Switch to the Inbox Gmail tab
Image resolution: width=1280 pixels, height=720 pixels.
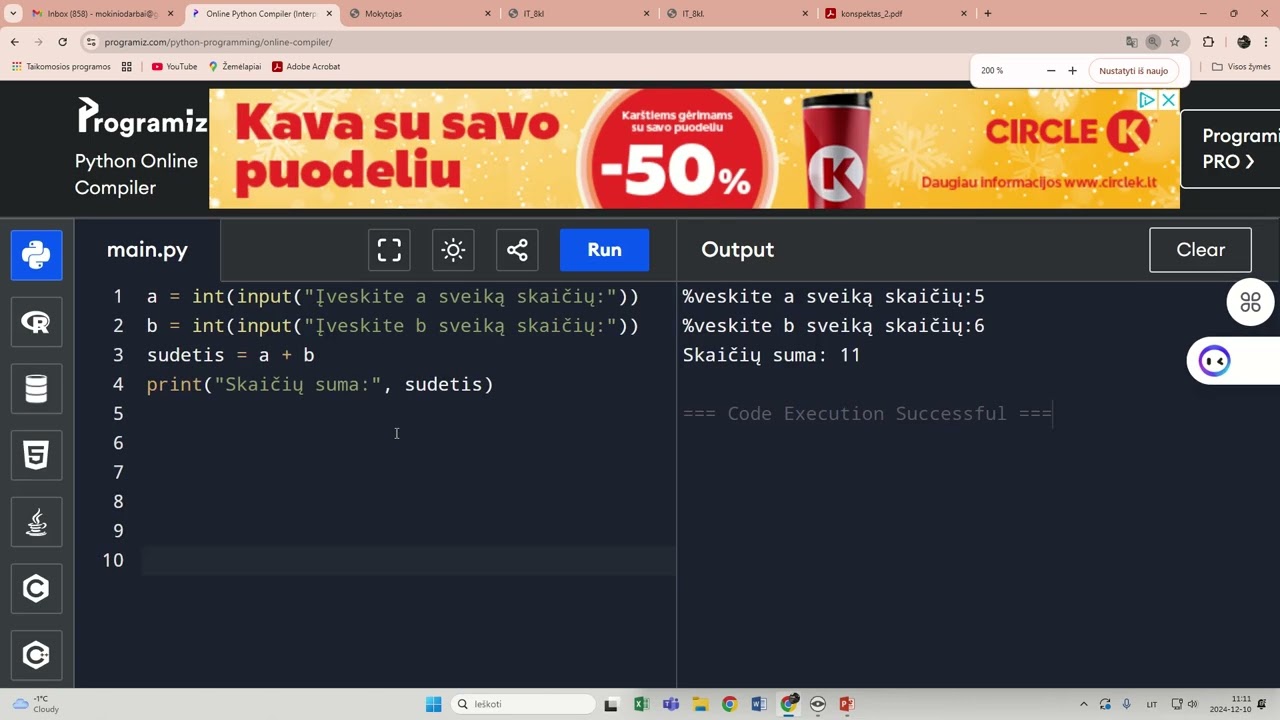[x=100, y=14]
